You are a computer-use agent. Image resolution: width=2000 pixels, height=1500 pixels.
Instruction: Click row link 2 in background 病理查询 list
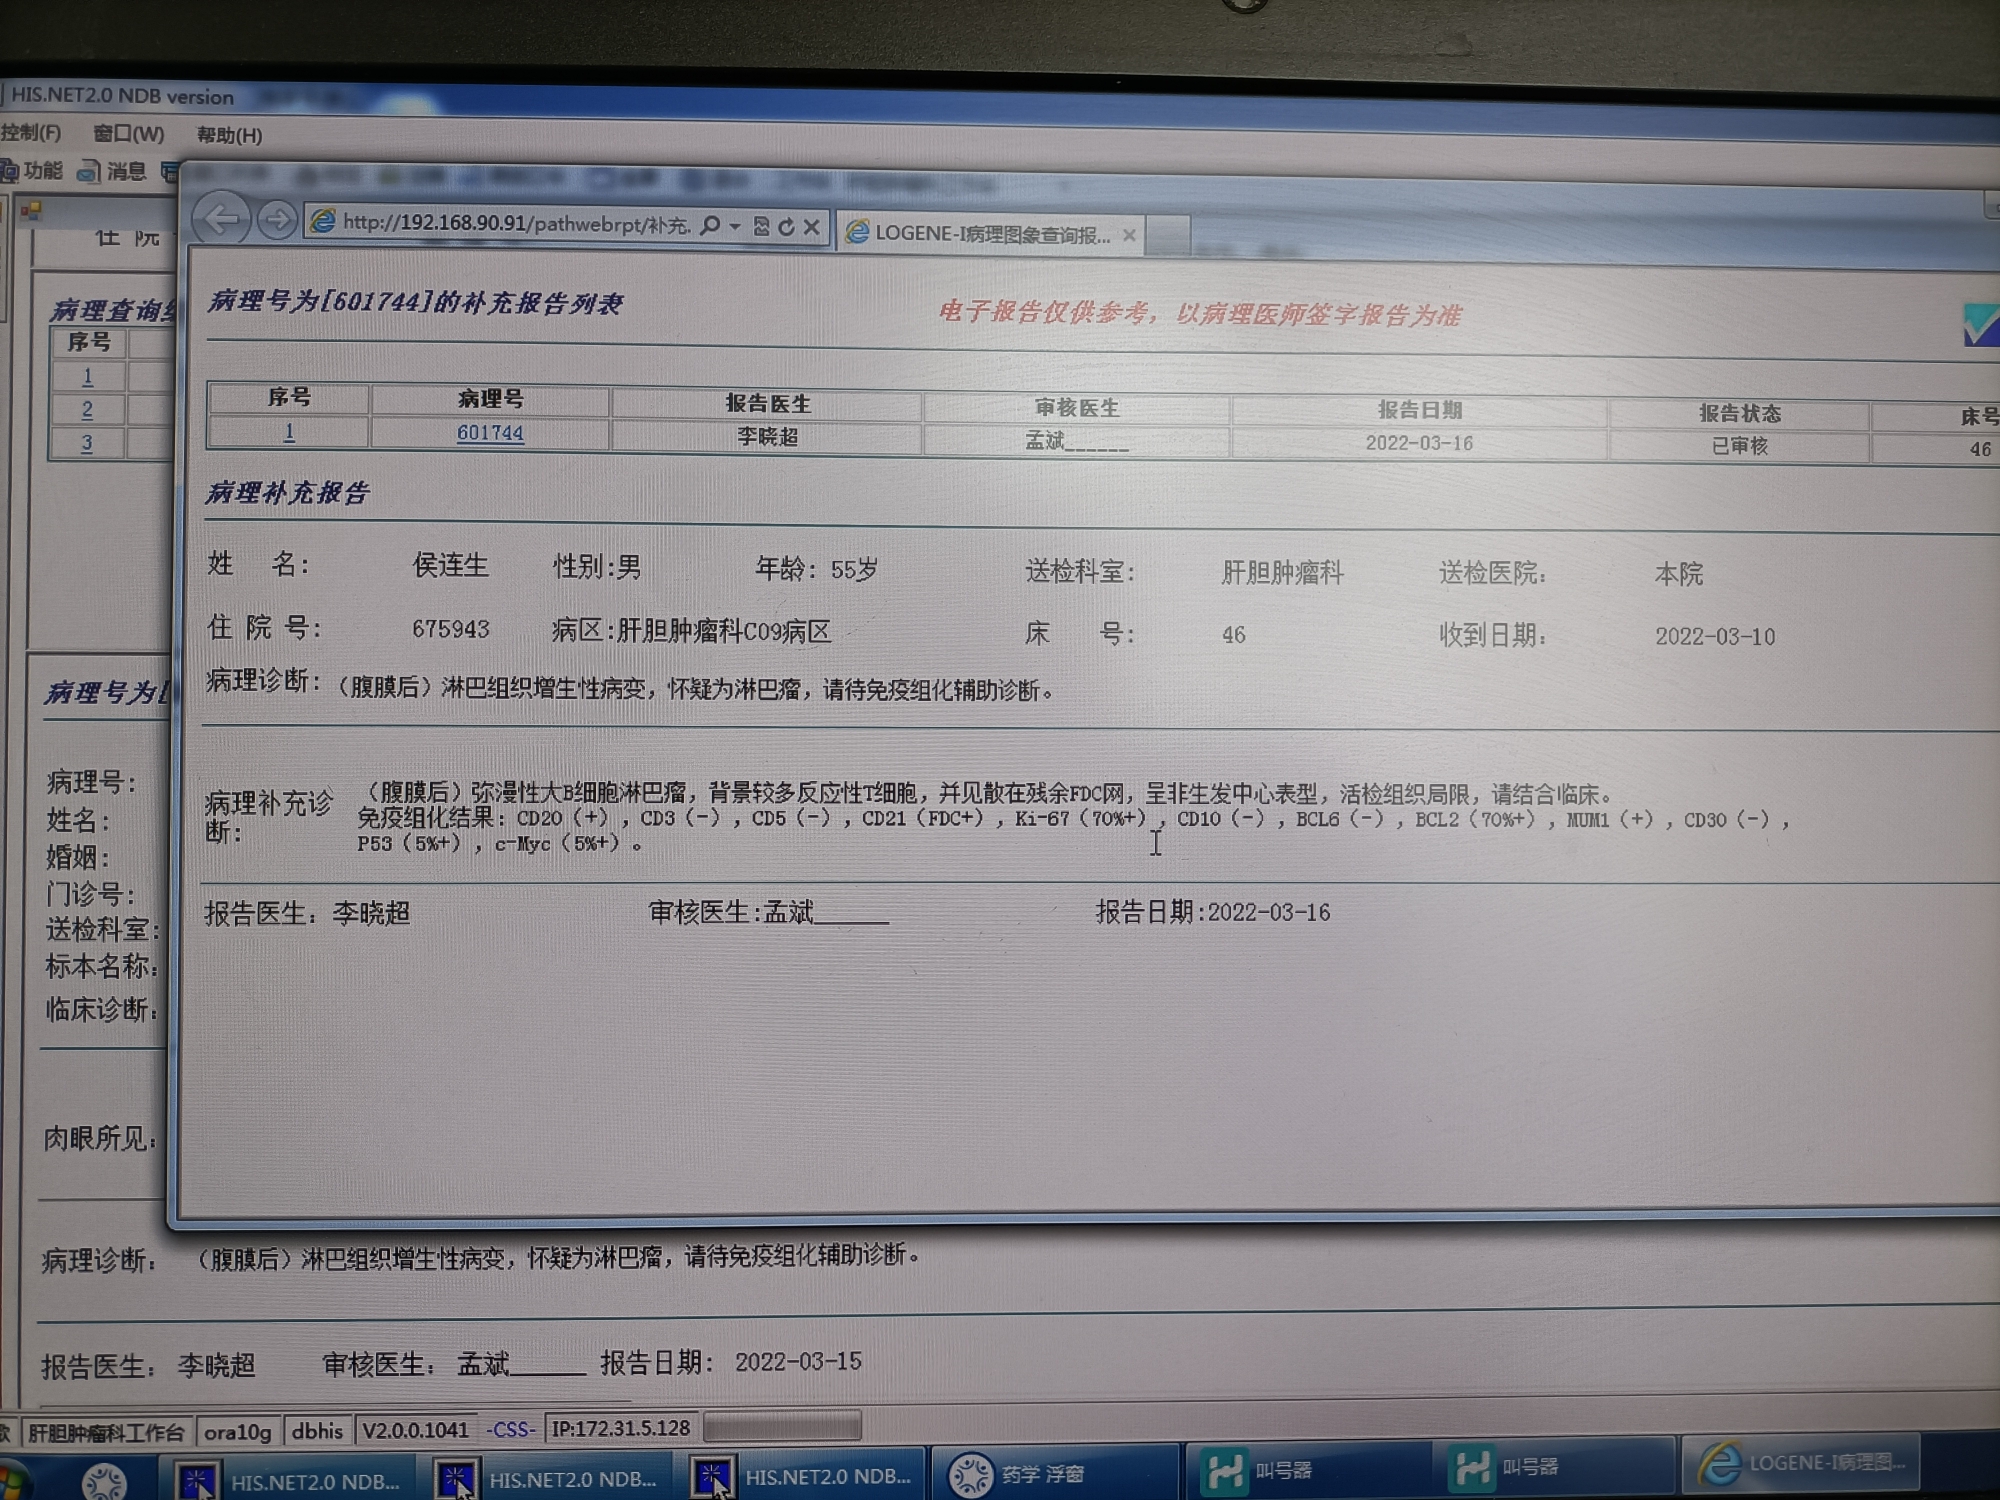tap(87, 409)
